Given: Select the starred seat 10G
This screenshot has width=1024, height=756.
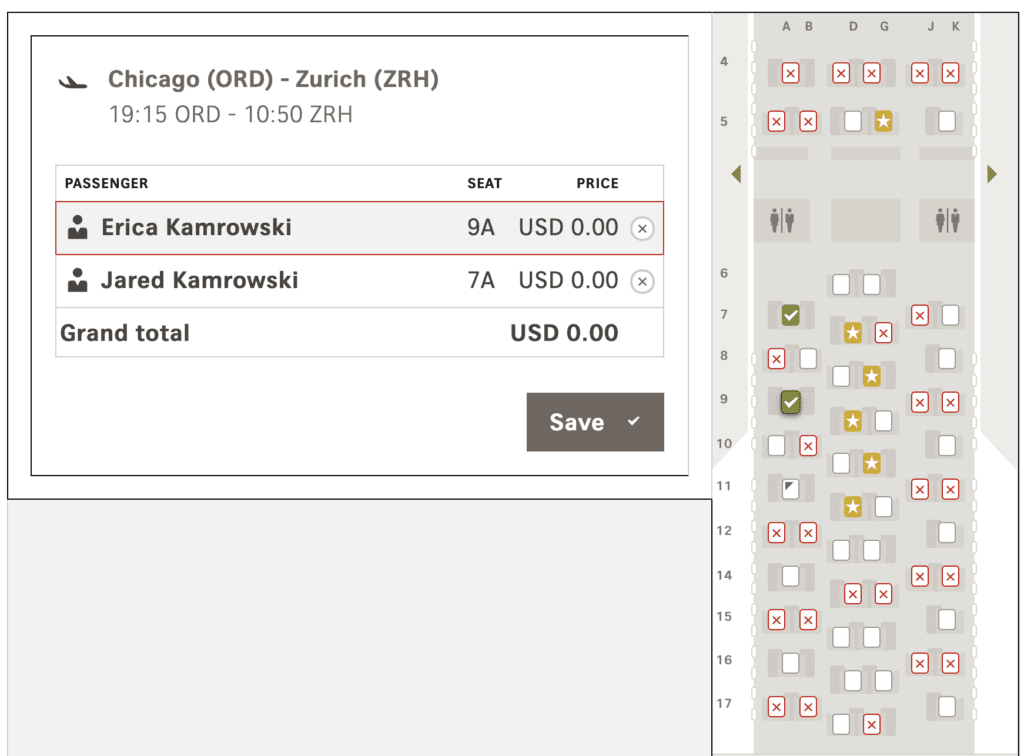Looking at the screenshot, I should click(x=872, y=462).
